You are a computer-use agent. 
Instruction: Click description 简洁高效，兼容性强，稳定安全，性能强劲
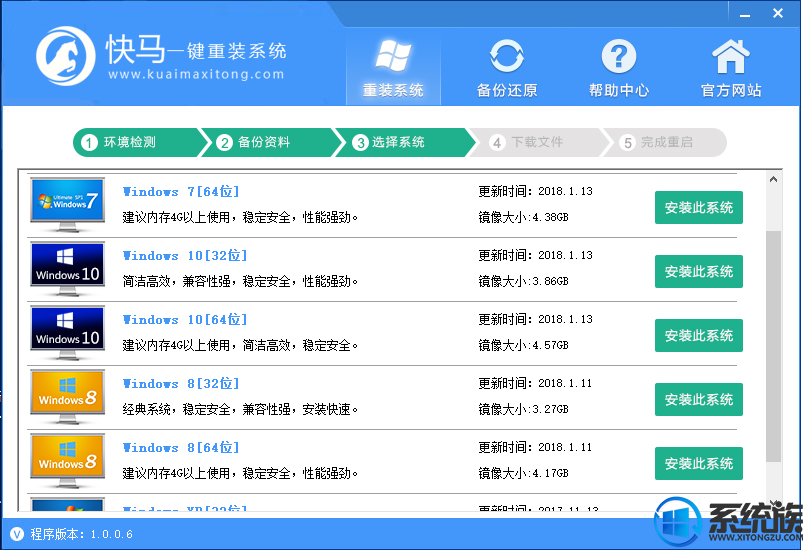[240, 281]
